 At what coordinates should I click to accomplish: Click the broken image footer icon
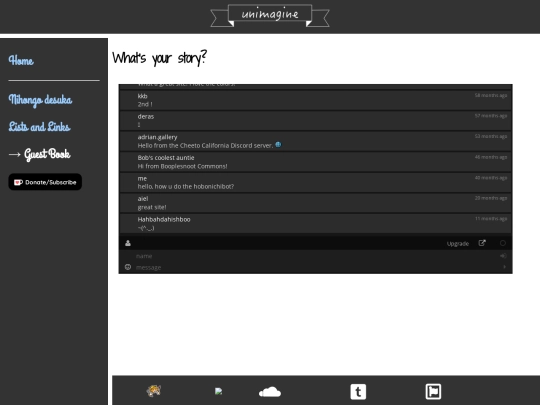(x=218, y=391)
